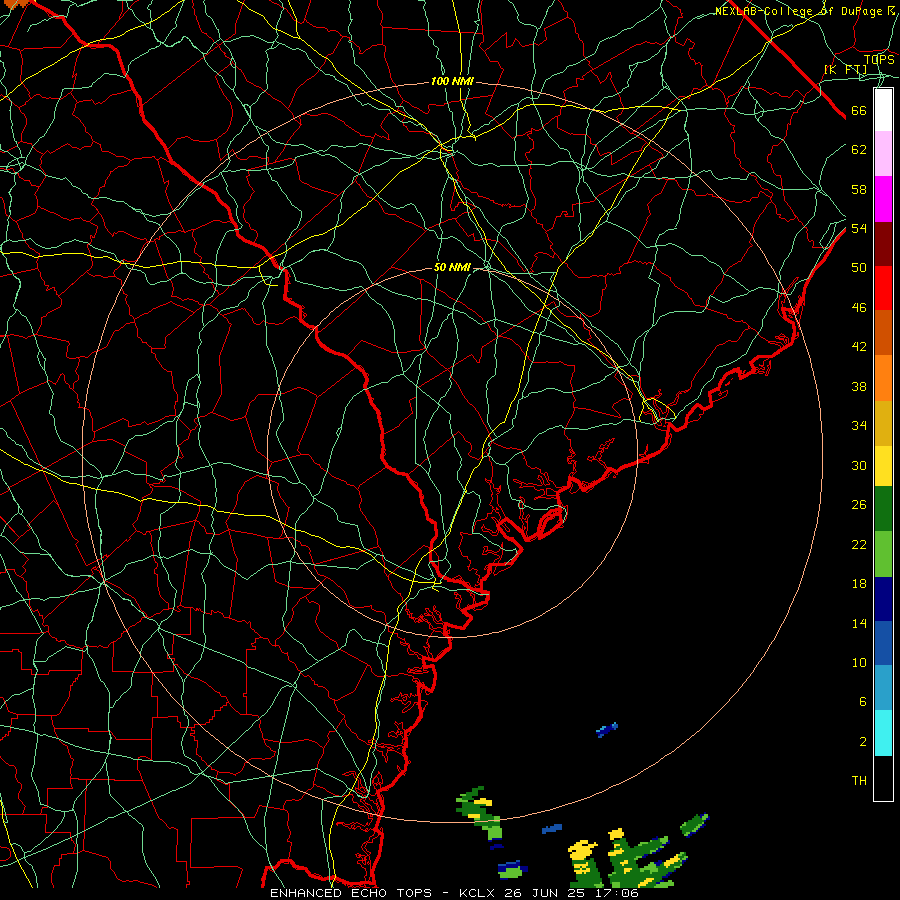
Task: Click the '30' legend value
Action: [859, 465]
